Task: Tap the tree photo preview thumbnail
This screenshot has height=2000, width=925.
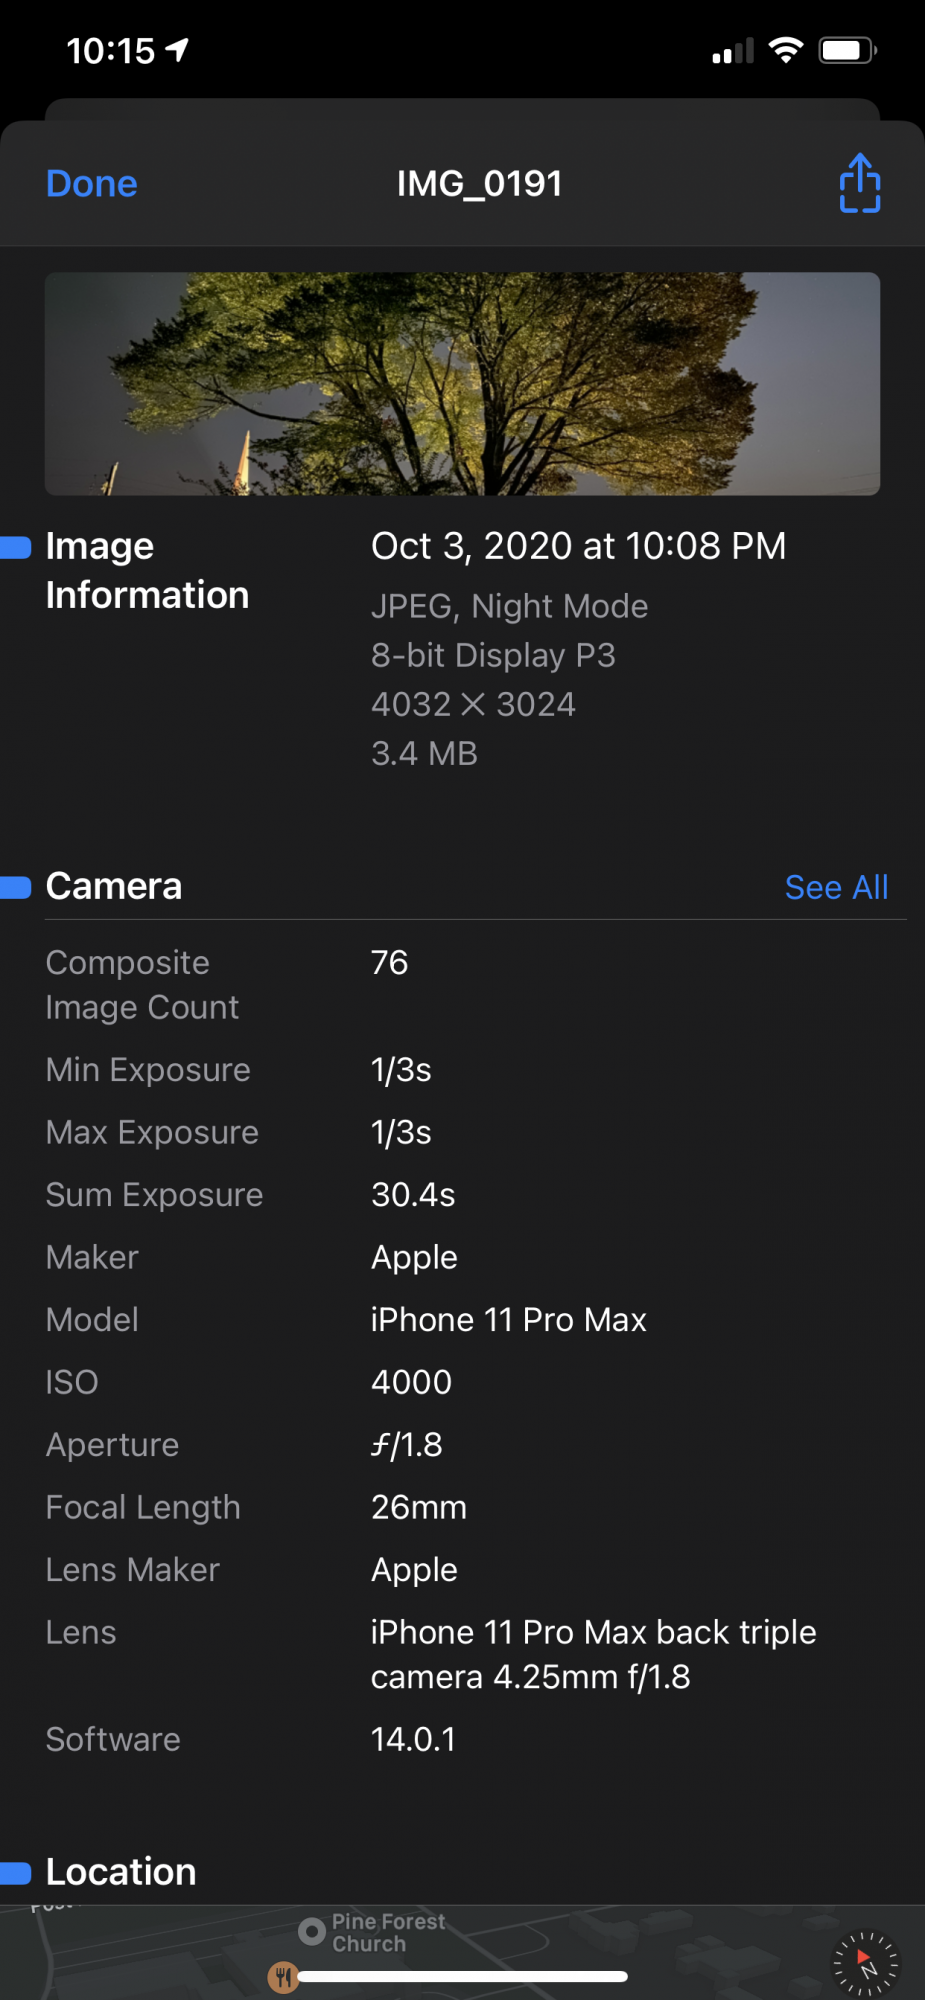Action: (x=462, y=384)
